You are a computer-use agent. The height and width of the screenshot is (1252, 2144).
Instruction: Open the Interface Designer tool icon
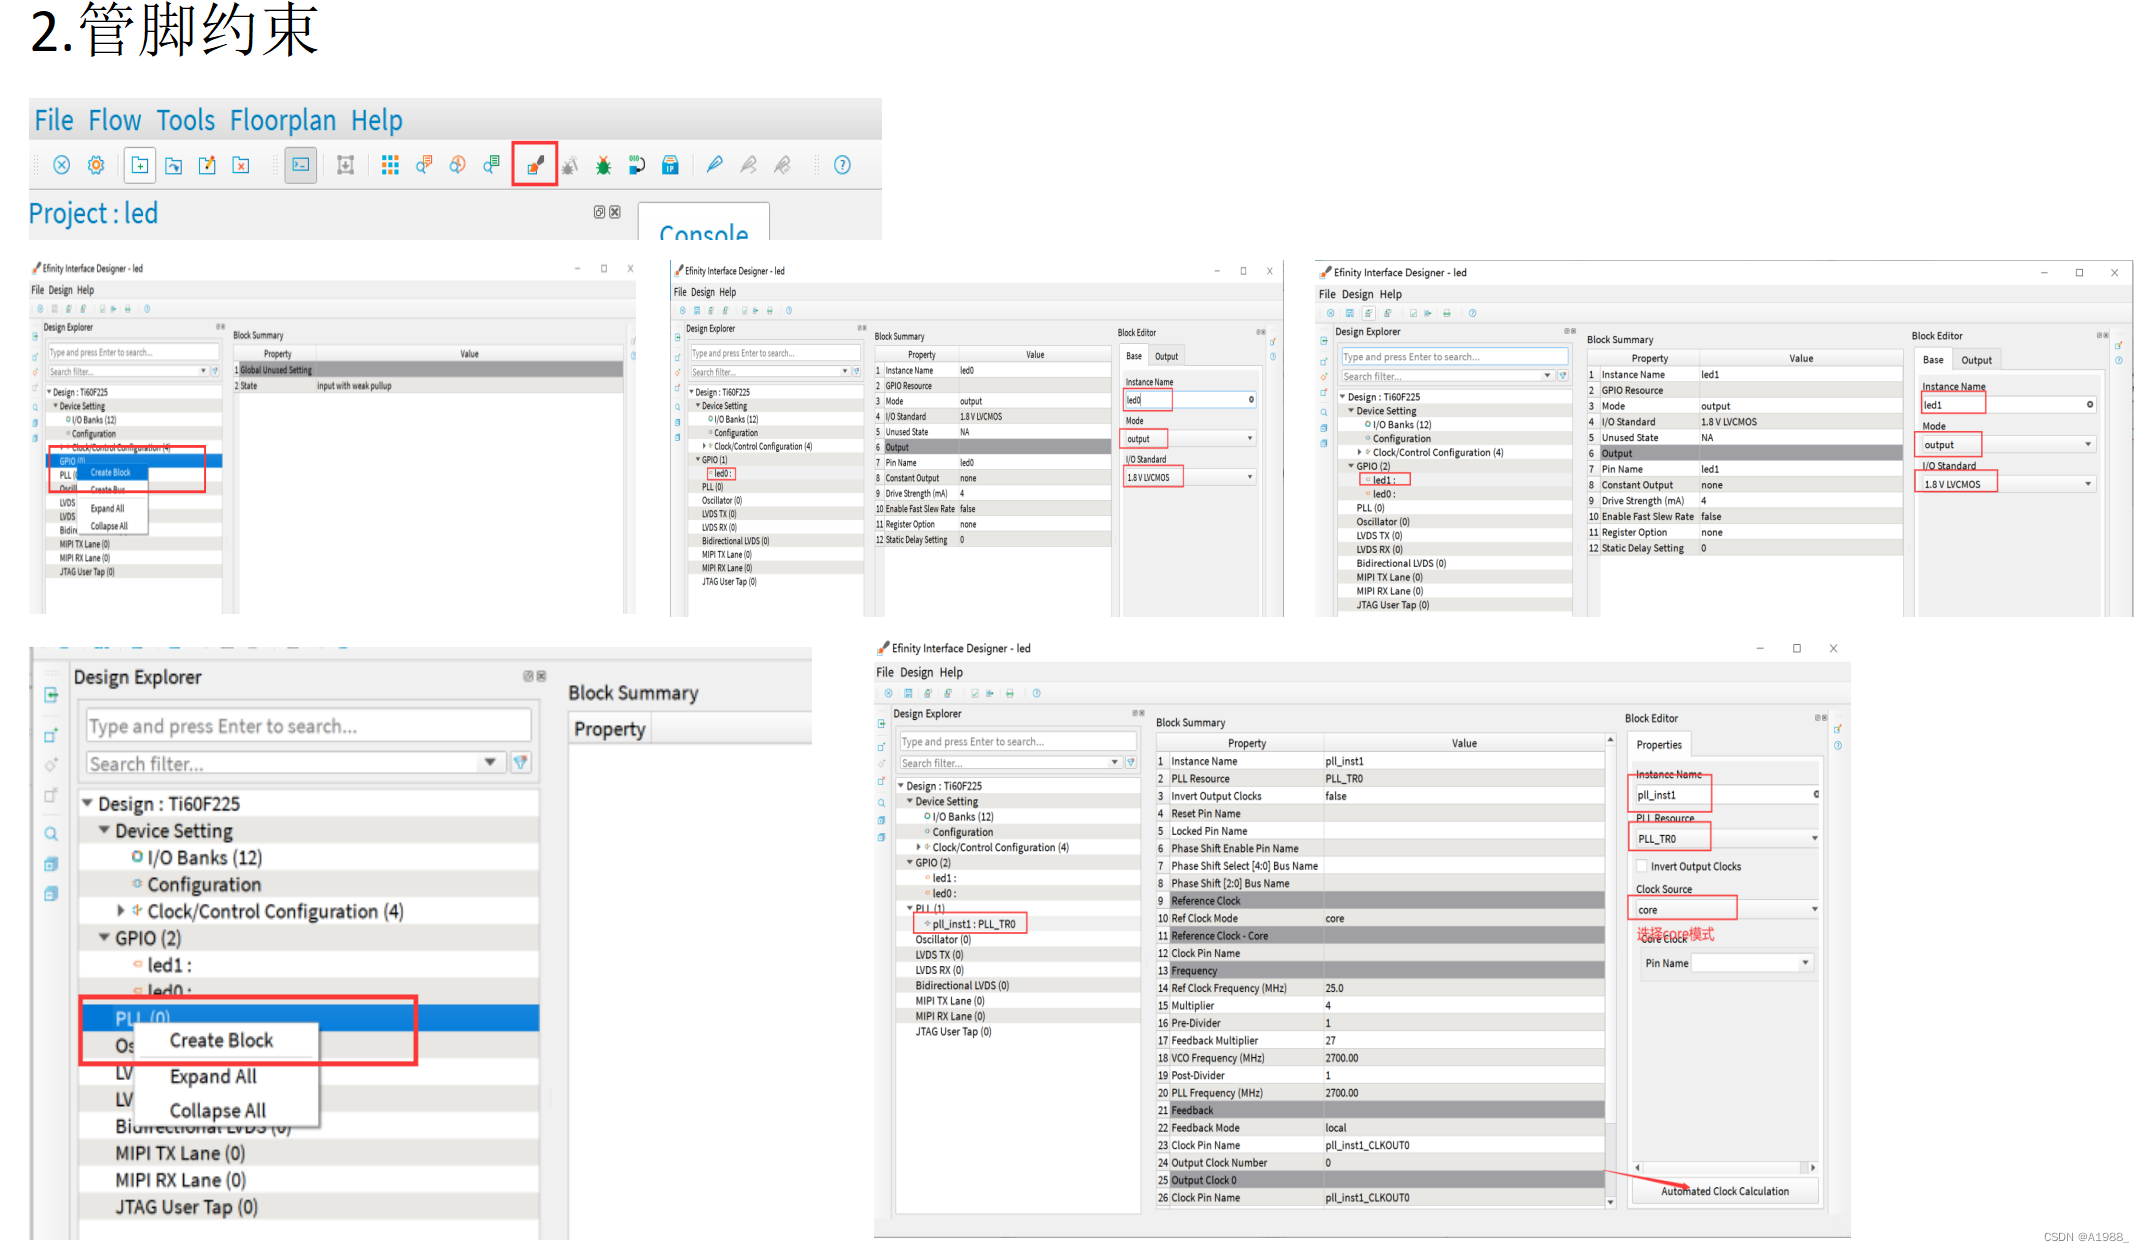535,165
